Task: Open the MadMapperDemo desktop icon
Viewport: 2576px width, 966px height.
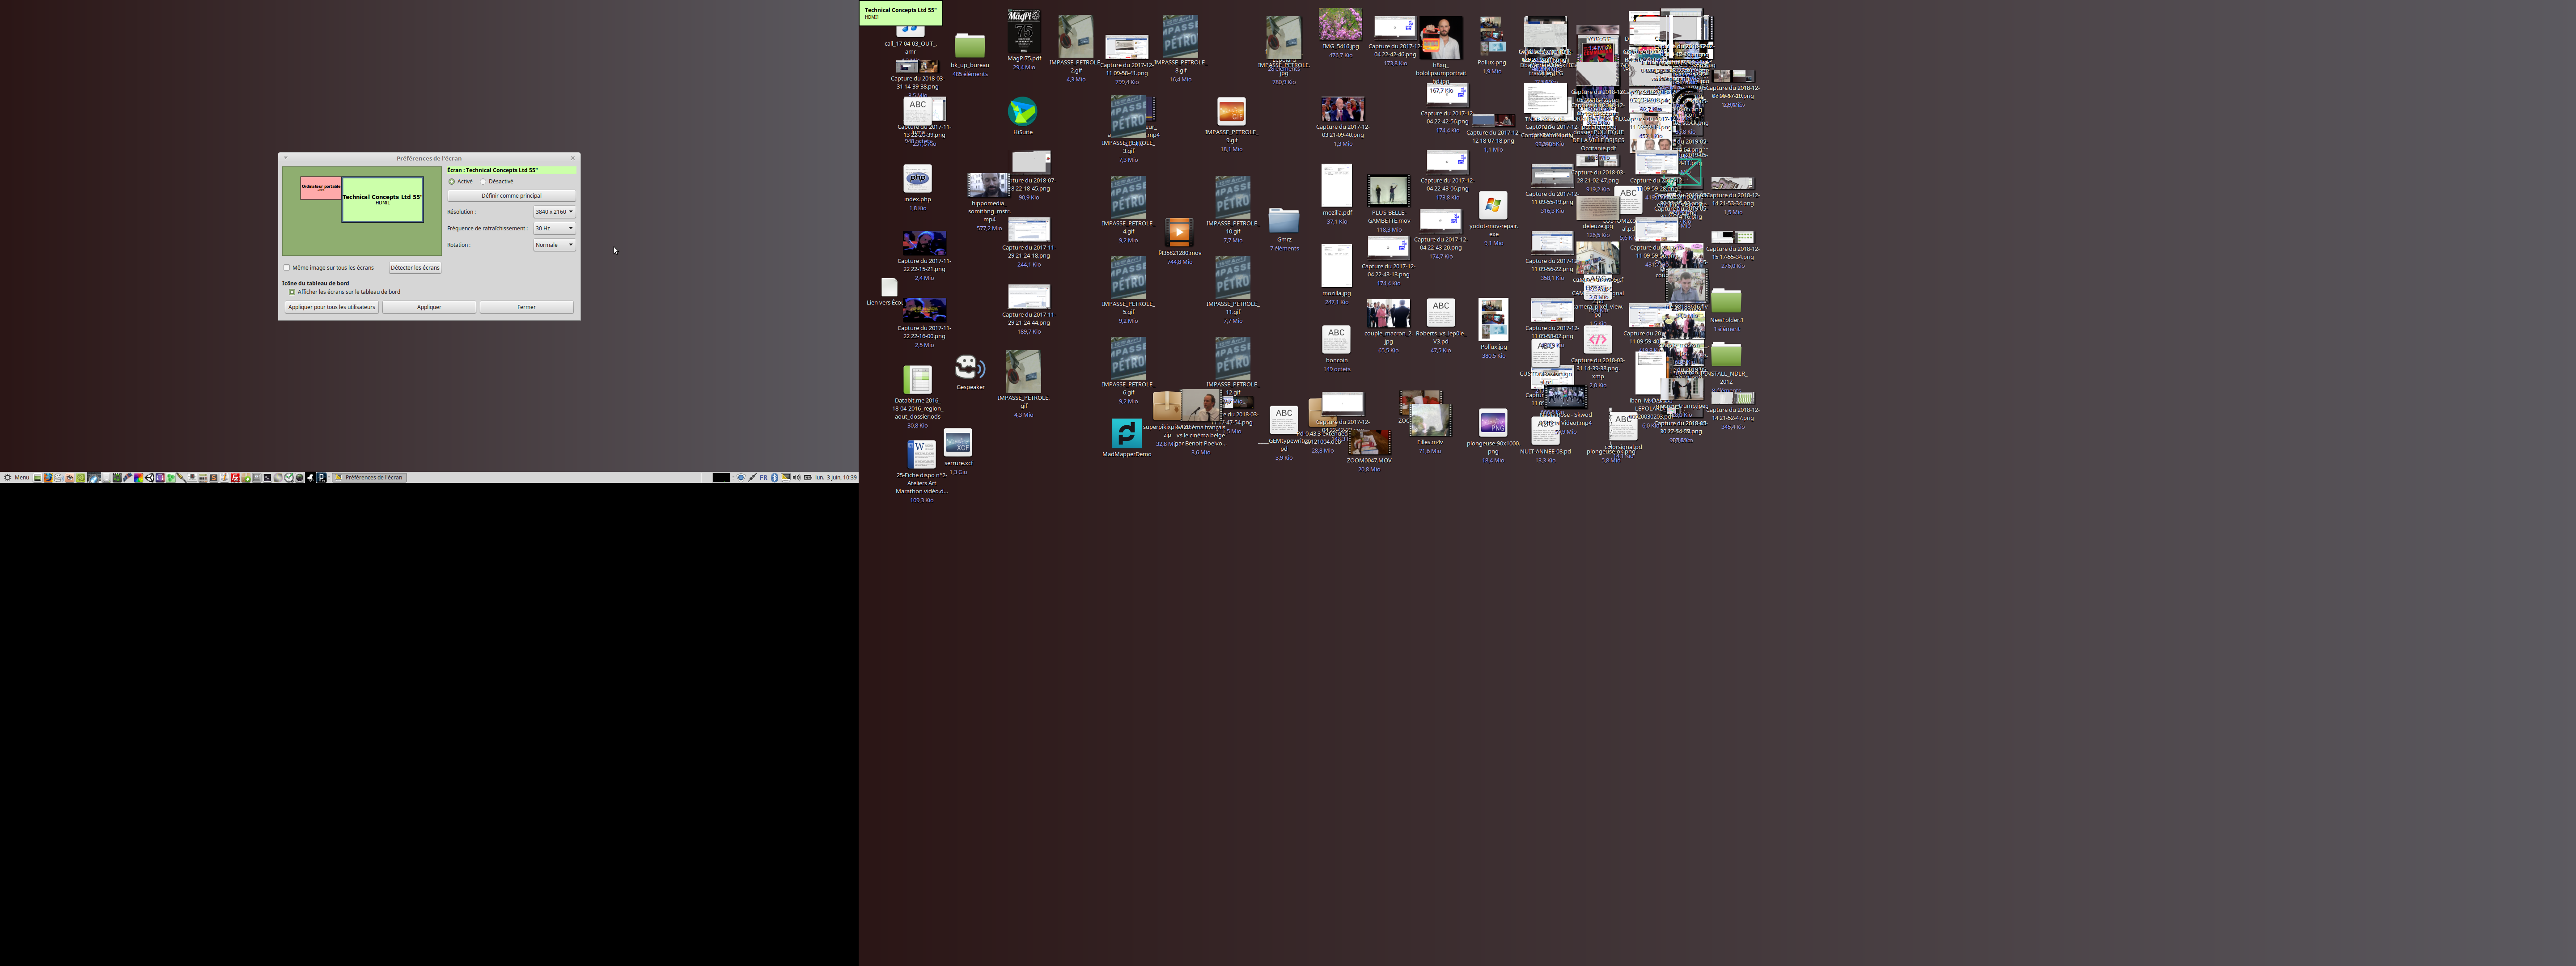Action: coord(1126,434)
